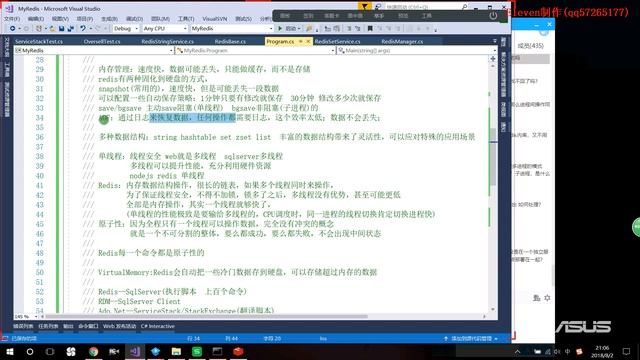Open the VisualSVN menu
The width and height of the screenshot is (640, 360).
215,19
